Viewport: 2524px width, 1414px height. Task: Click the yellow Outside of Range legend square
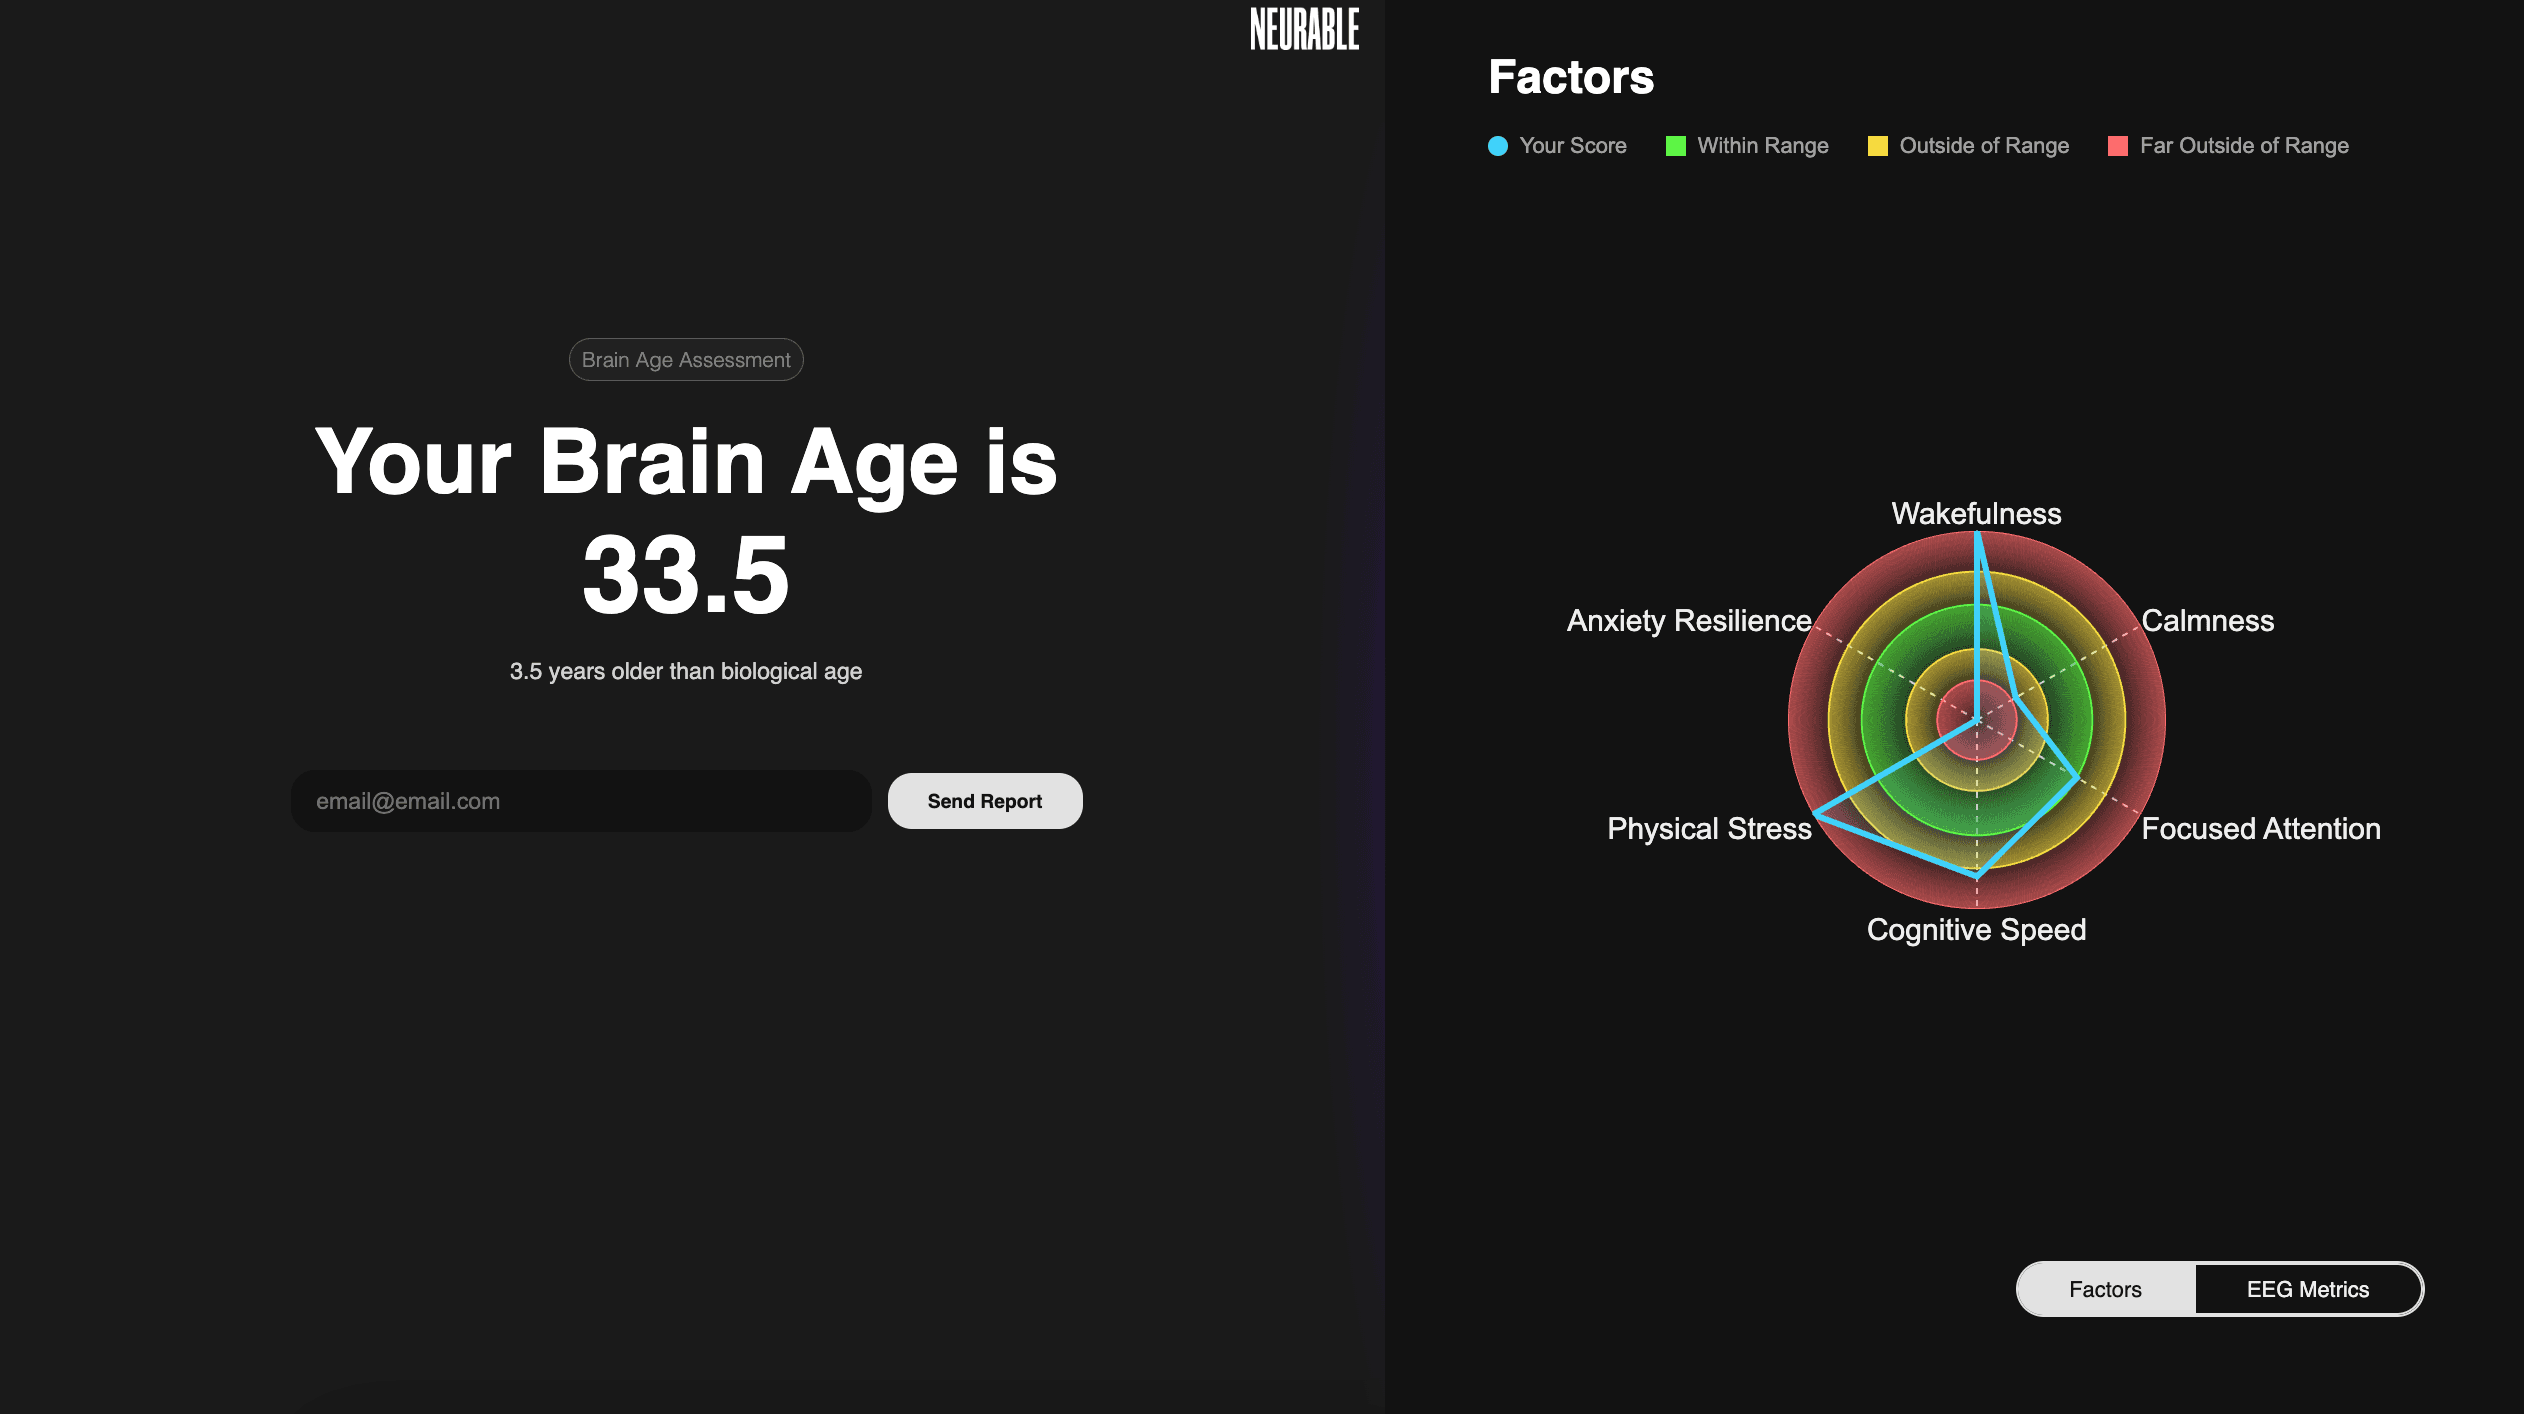click(x=1878, y=146)
